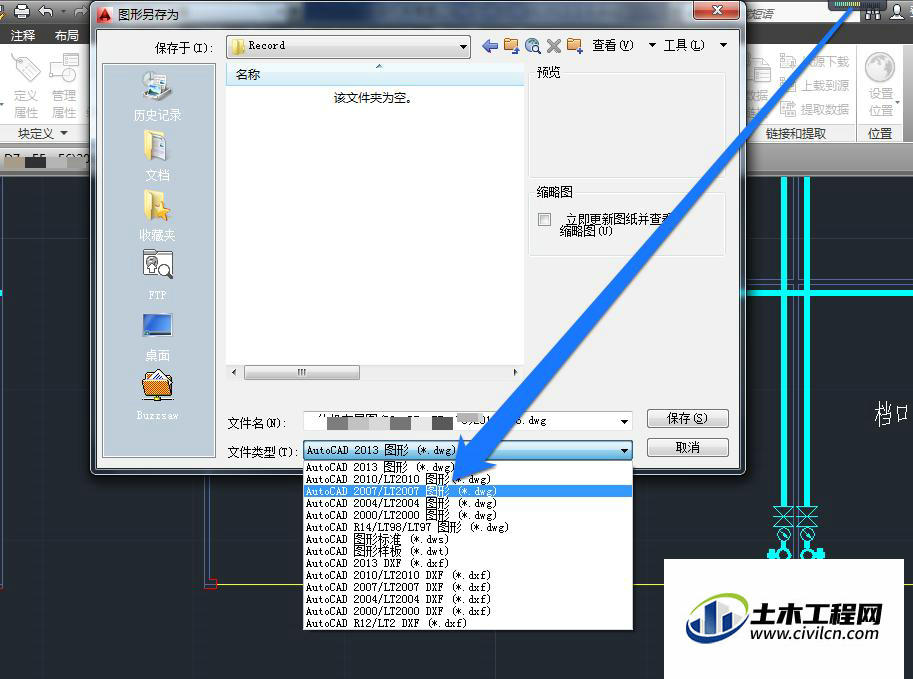Expand the 块定义 ribbon panel
The width and height of the screenshot is (913, 679).
pos(43,133)
